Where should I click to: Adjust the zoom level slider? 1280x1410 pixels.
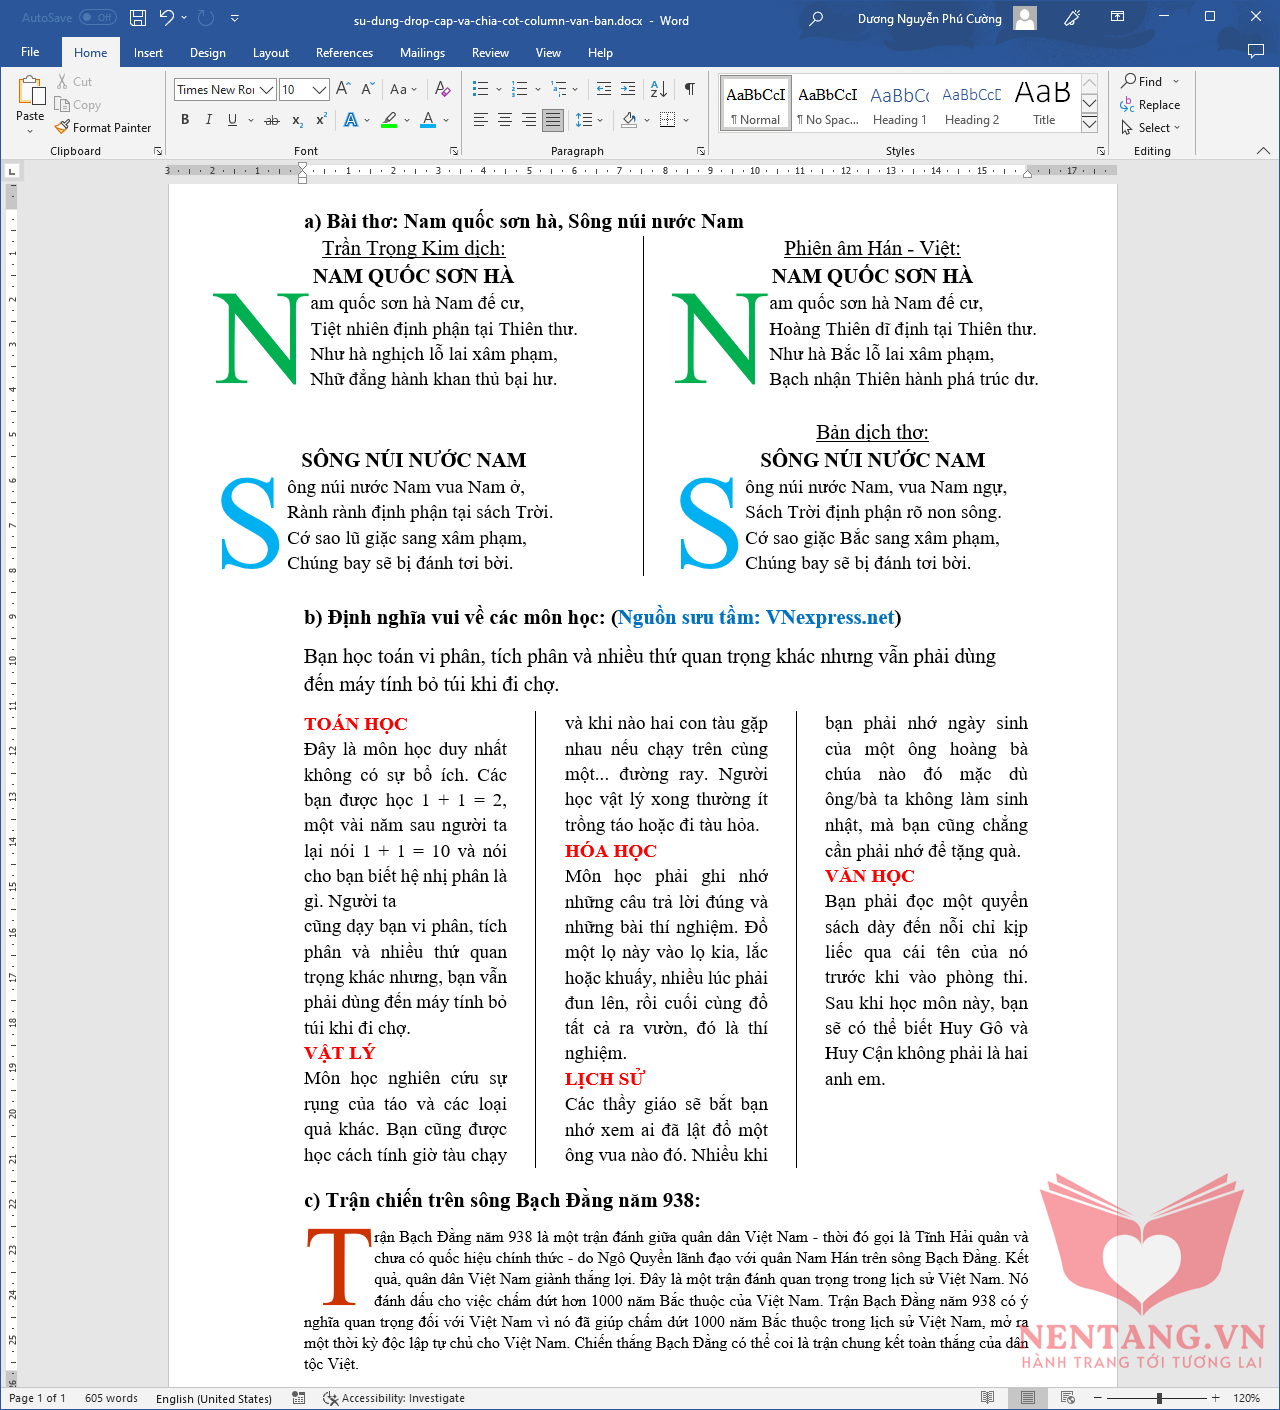coord(1159,1398)
